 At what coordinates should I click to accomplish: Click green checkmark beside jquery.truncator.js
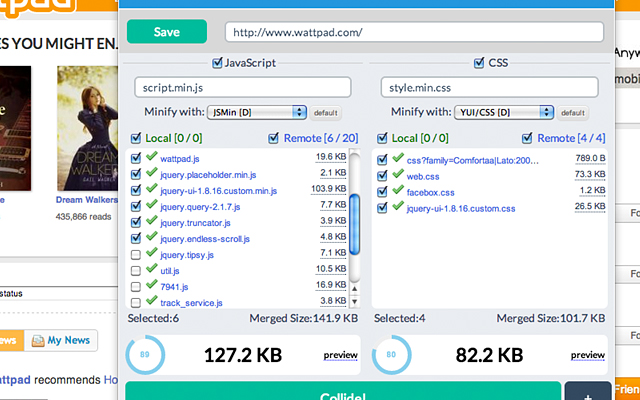[152, 220]
